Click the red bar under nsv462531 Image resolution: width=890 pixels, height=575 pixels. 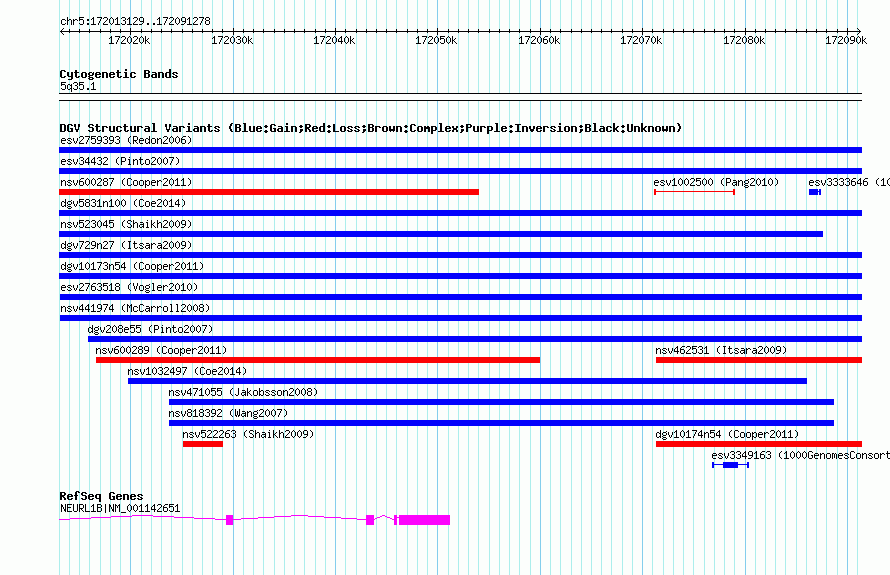tap(759, 360)
